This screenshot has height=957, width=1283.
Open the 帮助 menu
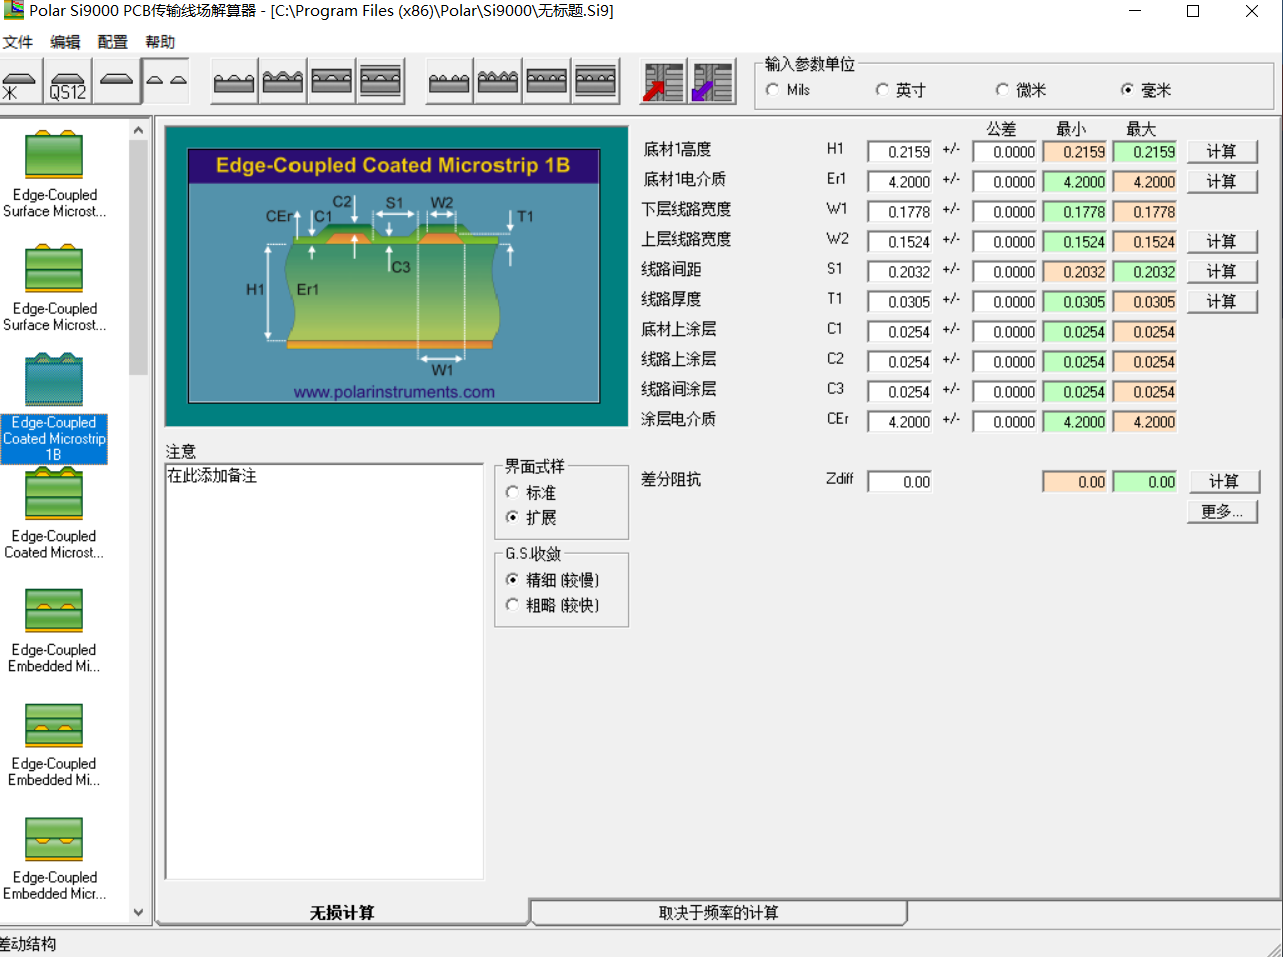pos(160,42)
